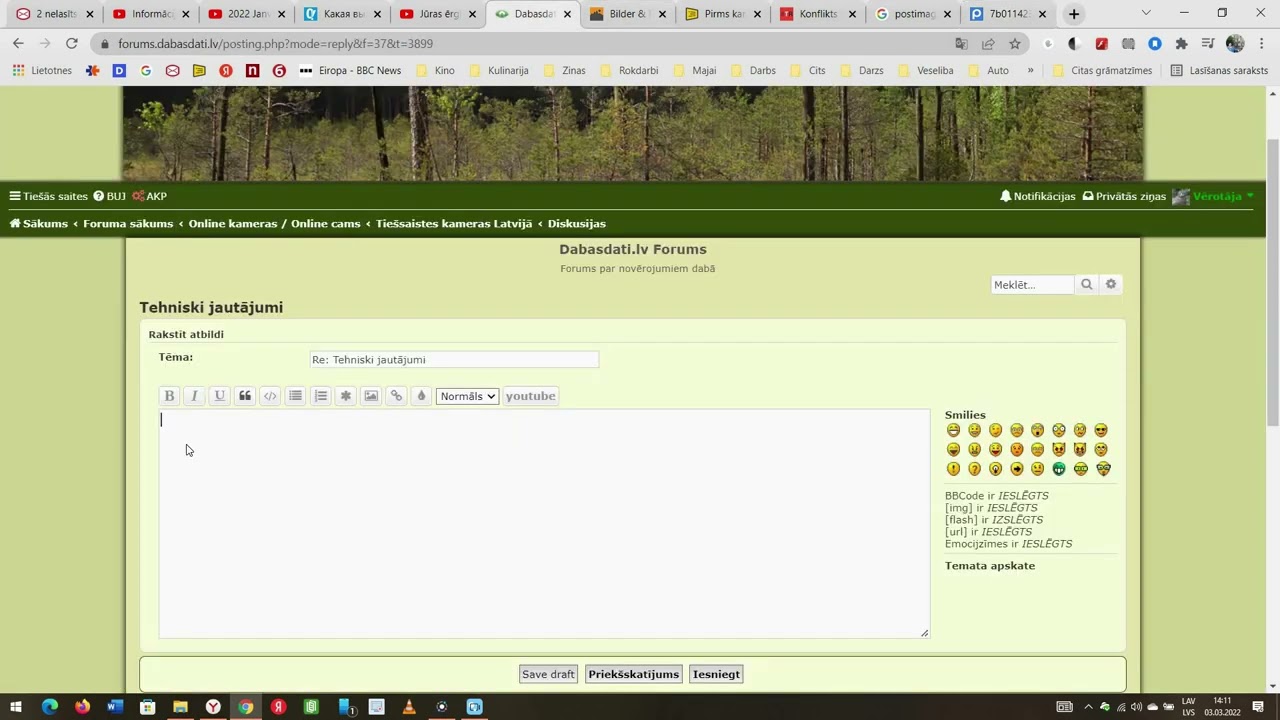Open the Kulinarija bookmarks folder
This screenshot has width=1280, height=720.
tap(499, 70)
